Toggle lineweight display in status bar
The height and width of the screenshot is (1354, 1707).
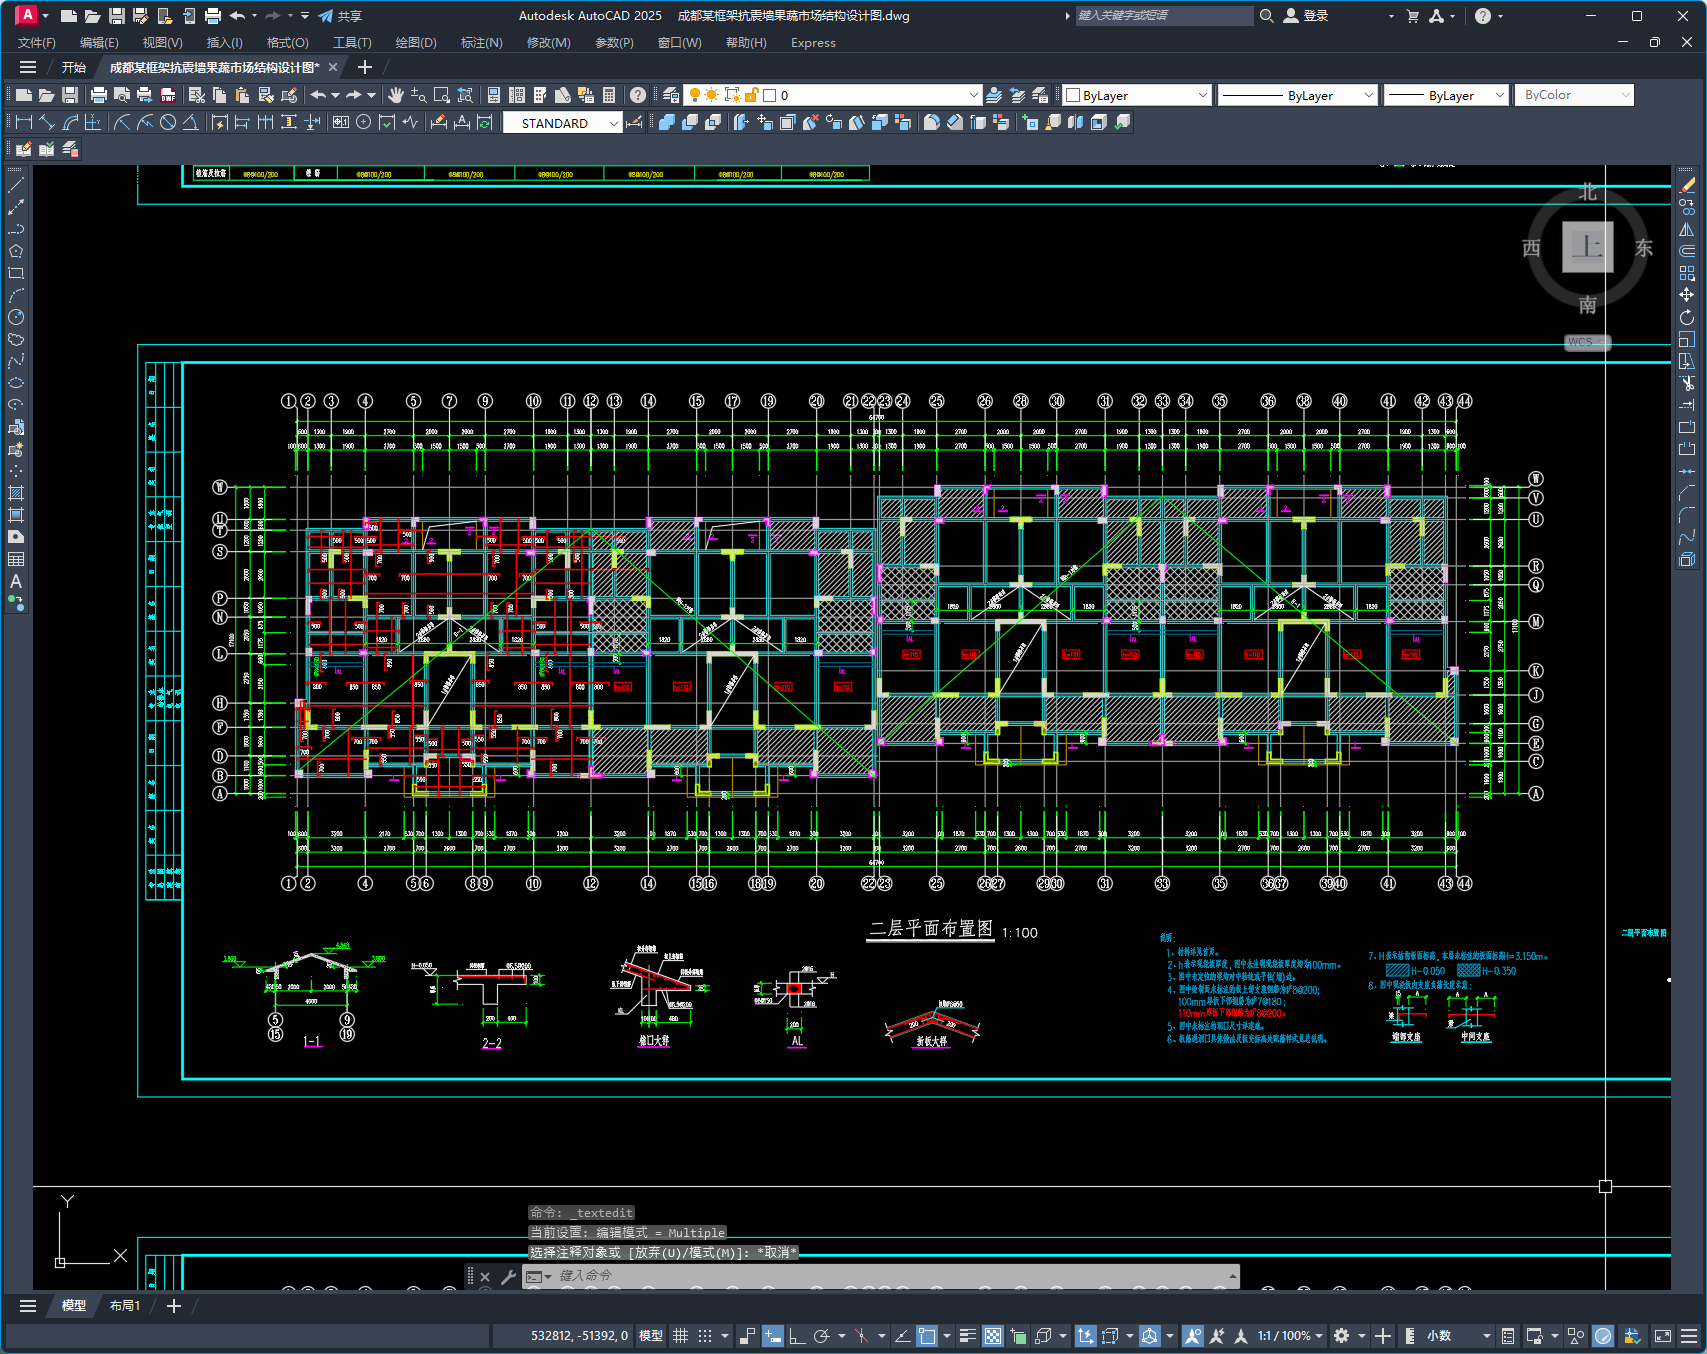967,1336
